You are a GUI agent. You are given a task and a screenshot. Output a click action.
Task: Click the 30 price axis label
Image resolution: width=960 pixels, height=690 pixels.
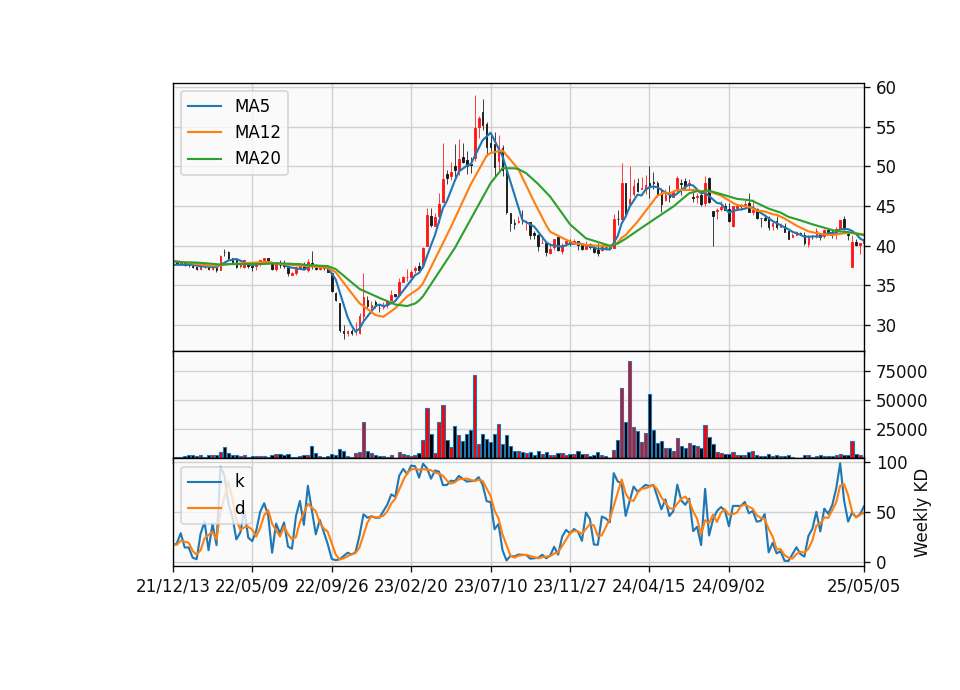point(886,326)
